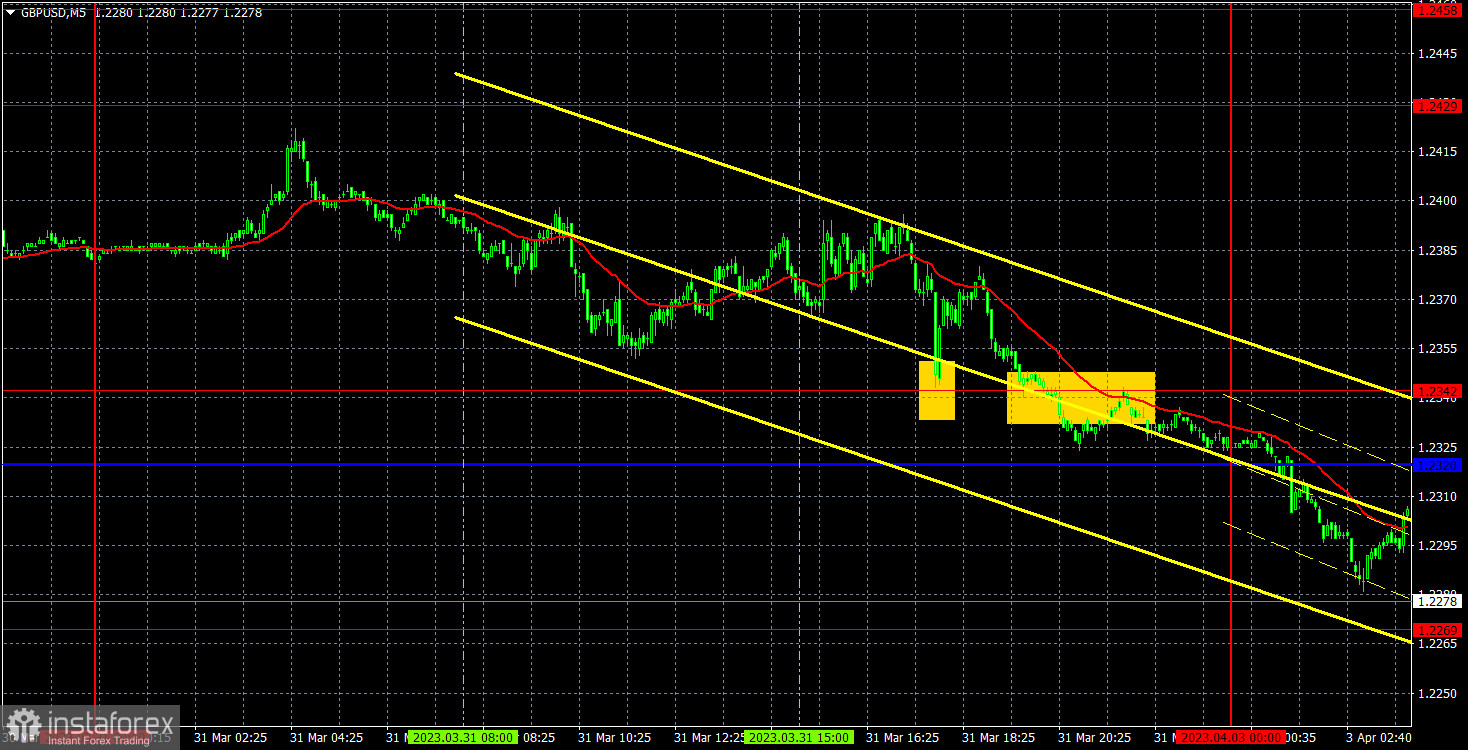Select the wide yellow rectangle near 18:25–20:25
Image resolution: width=1468 pixels, height=750 pixels.
tap(1081, 398)
